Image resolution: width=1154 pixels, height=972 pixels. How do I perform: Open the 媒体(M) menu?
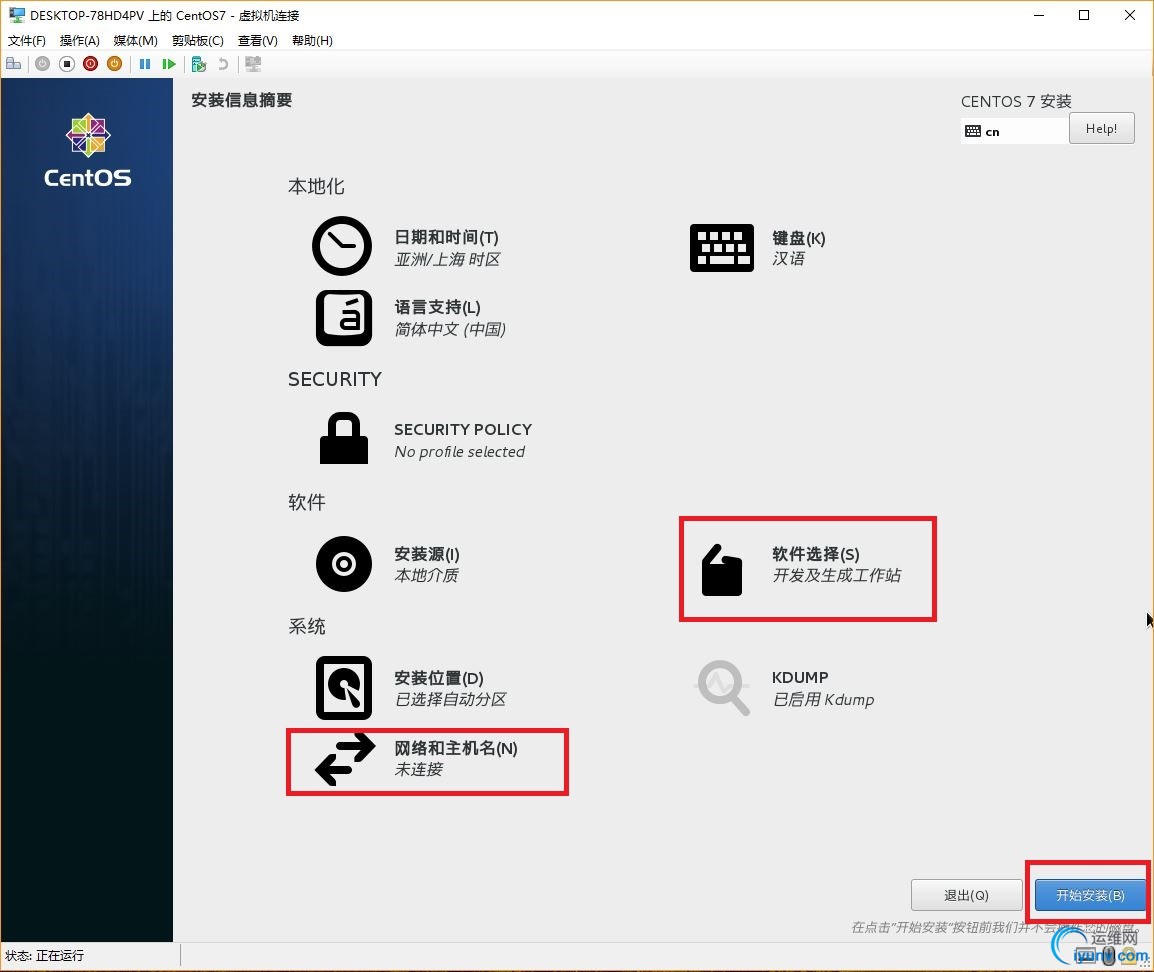click(135, 40)
